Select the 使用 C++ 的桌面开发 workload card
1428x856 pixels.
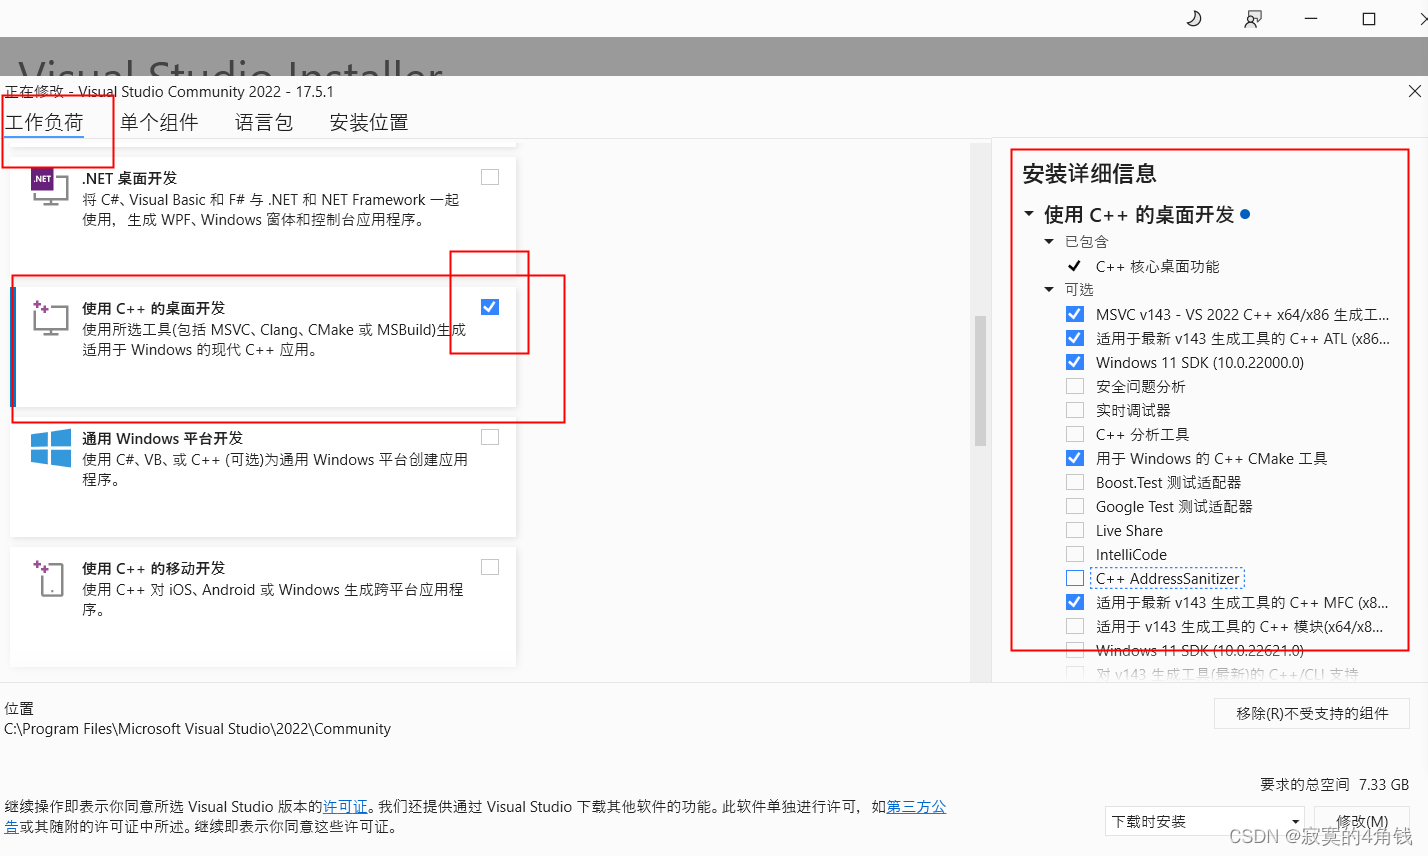[x=263, y=347]
